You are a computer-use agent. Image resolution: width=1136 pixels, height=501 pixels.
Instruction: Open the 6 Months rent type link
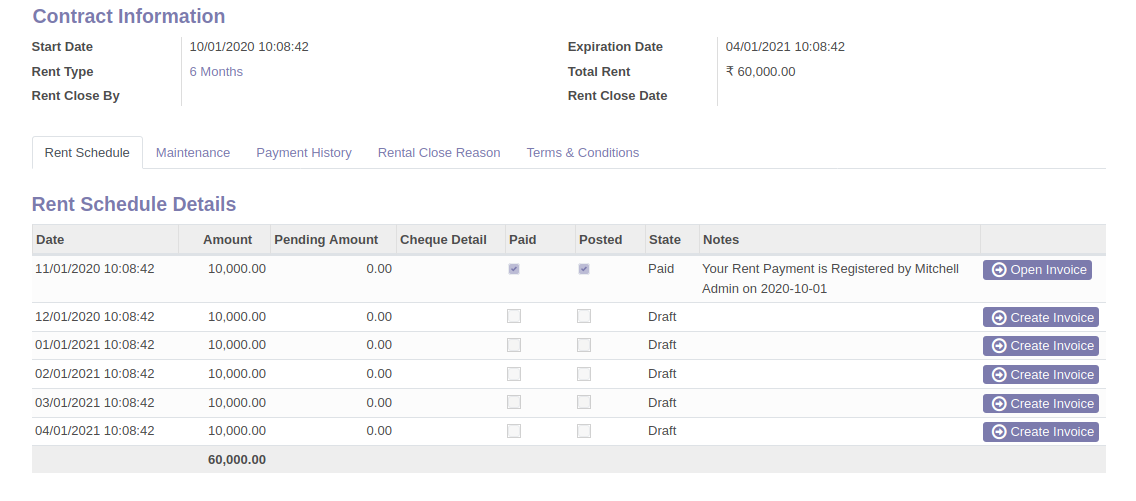point(216,72)
